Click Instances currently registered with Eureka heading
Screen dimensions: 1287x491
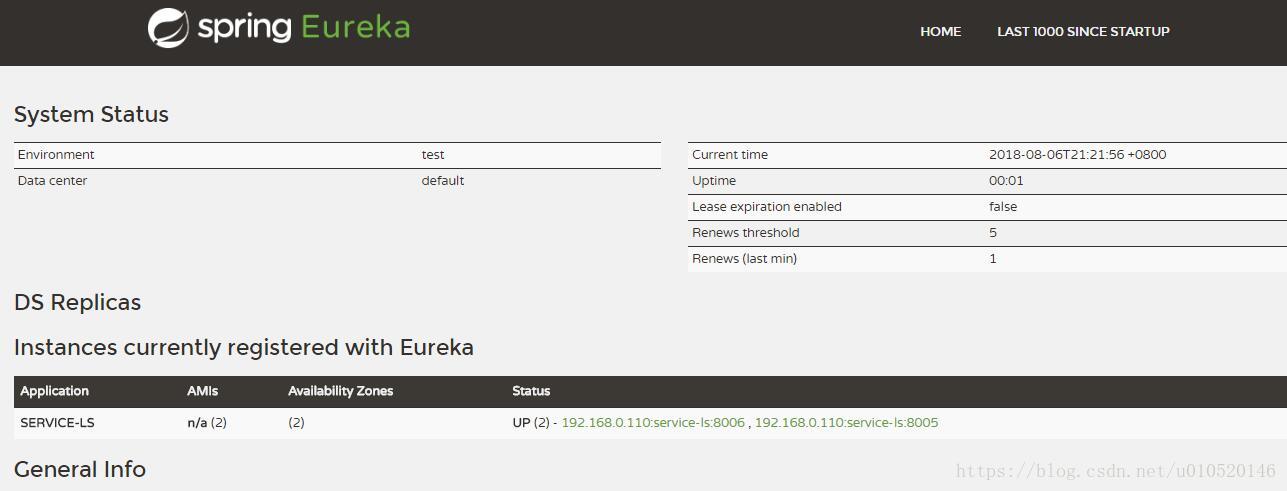pyautogui.click(x=244, y=347)
